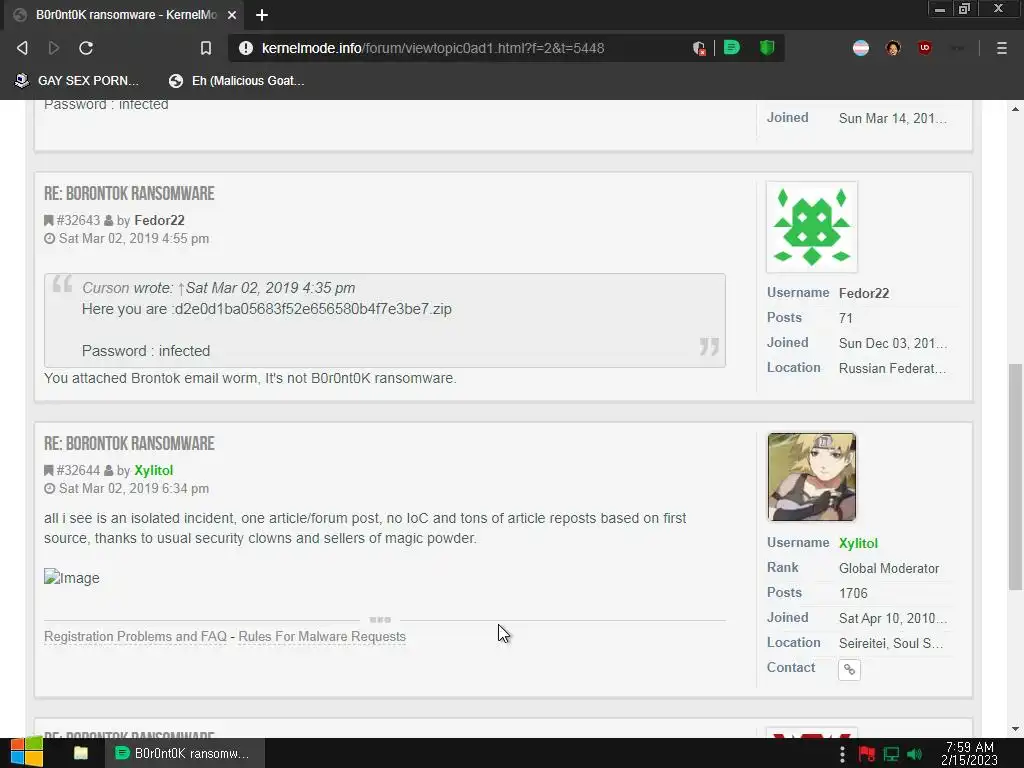
Task: Click the first RE: BORONTOK RANSOMWARE title above Fedor22
Action: point(129,194)
